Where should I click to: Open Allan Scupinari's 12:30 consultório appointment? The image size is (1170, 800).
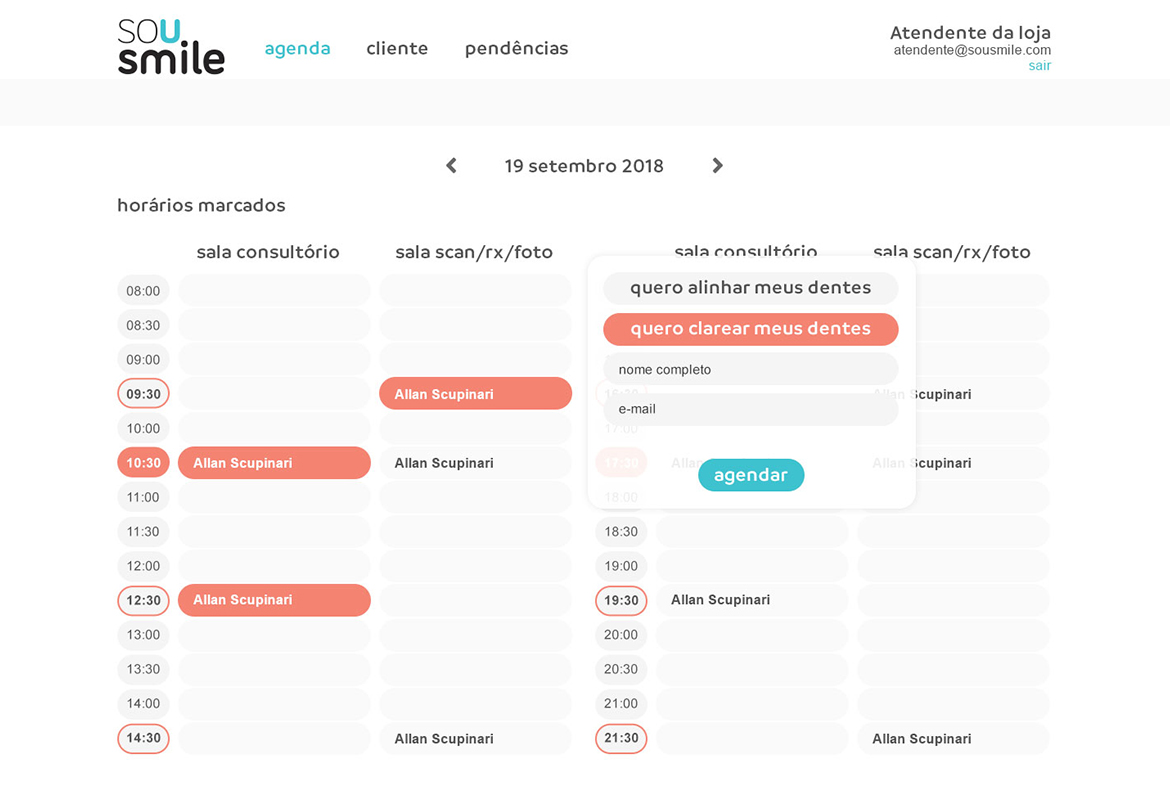(274, 600)
